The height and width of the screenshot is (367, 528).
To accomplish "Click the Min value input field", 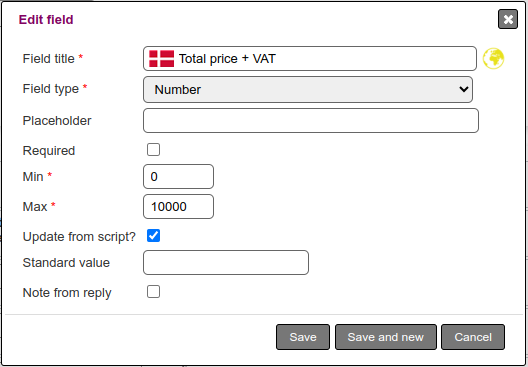I will (178, 176).
